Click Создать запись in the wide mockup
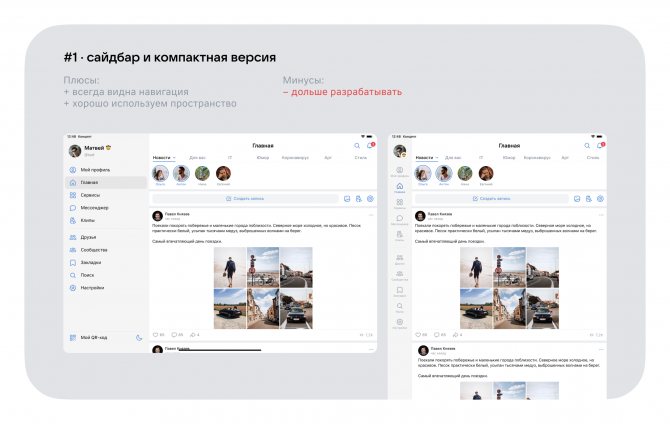 pos(245,199)
